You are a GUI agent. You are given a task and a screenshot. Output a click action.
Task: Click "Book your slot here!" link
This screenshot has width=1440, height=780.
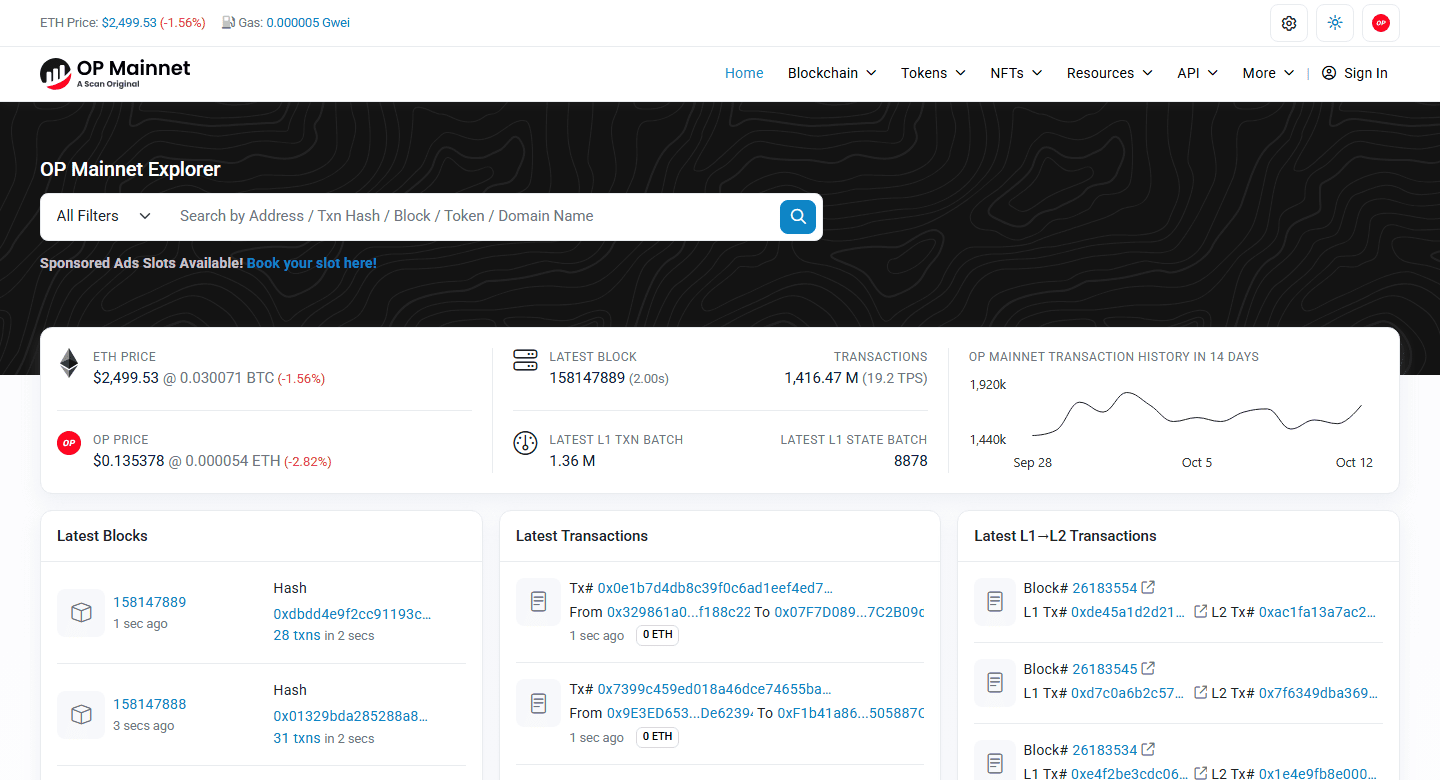tap(312, 263)
